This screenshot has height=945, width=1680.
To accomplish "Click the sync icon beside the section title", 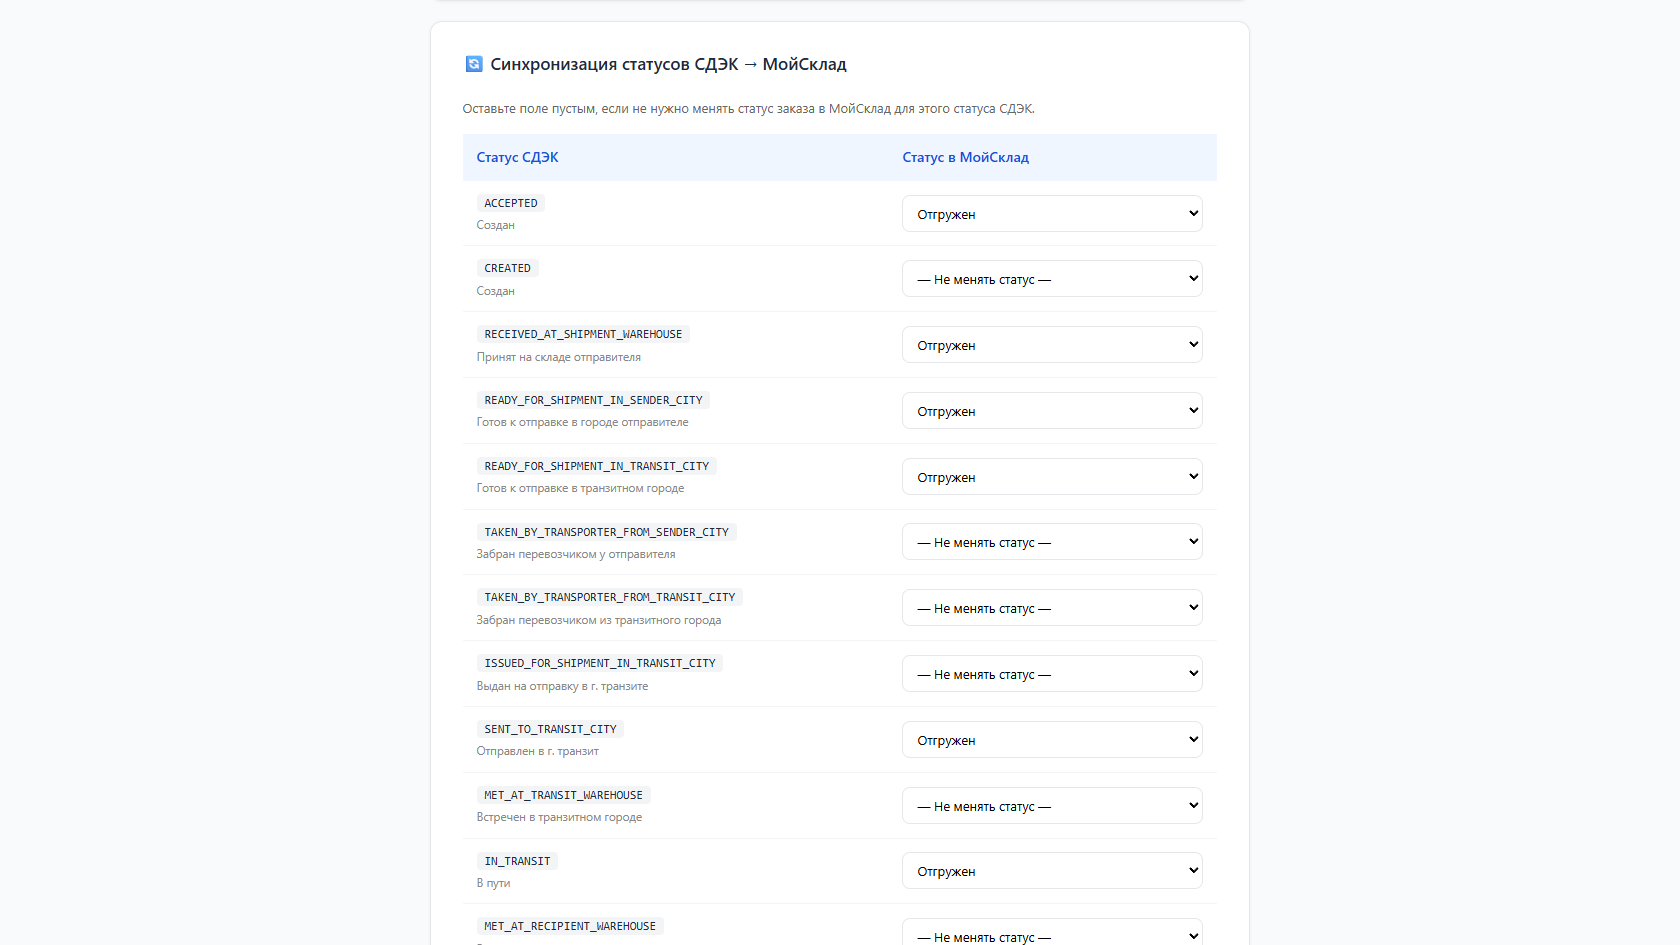I will [x=474, y=64].
